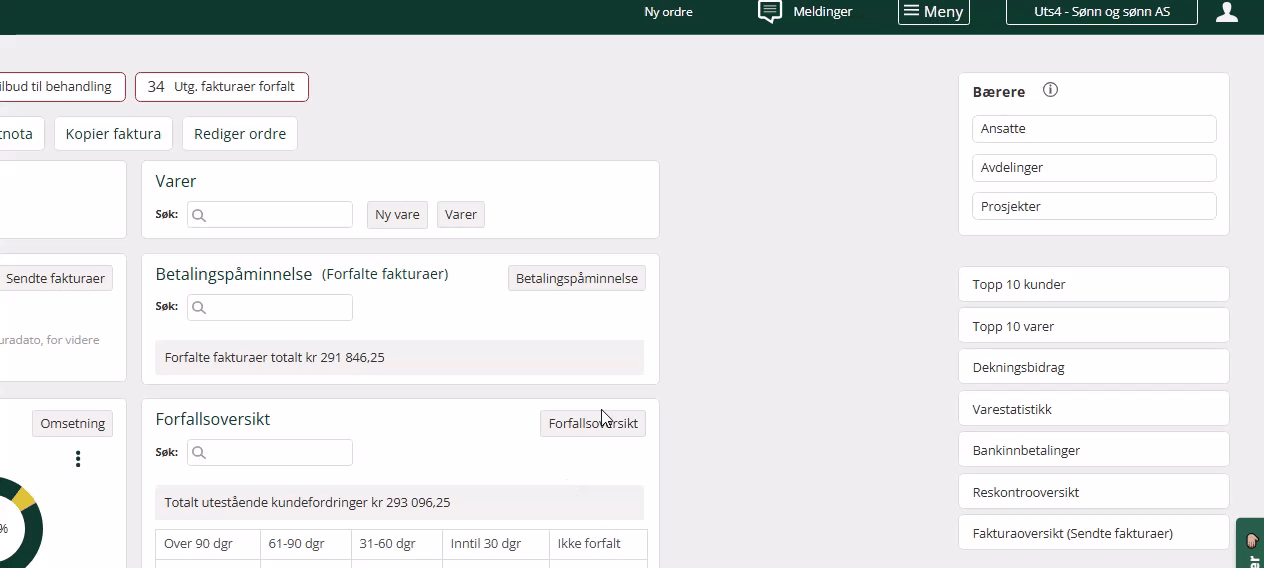Click Ny ordre in top bar
The image size is (1264, 568).
point(668,12)
